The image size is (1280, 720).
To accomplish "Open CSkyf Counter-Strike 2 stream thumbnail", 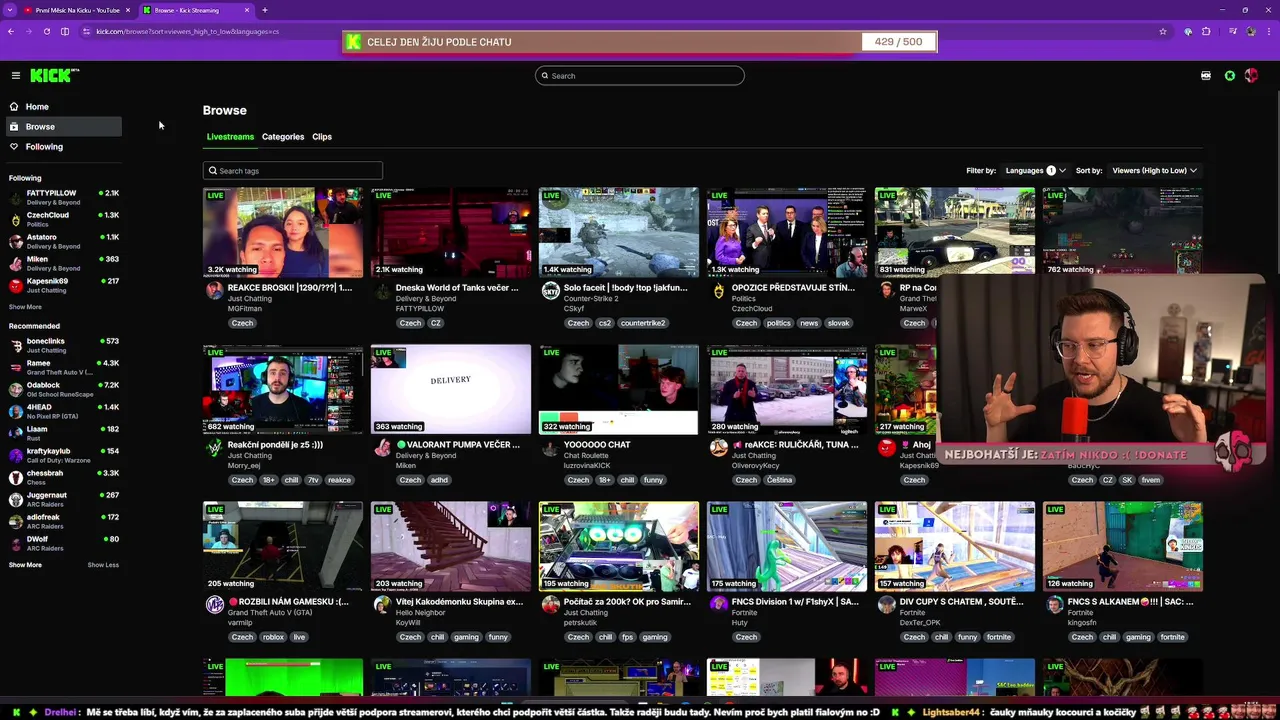I will coord(619,232).
